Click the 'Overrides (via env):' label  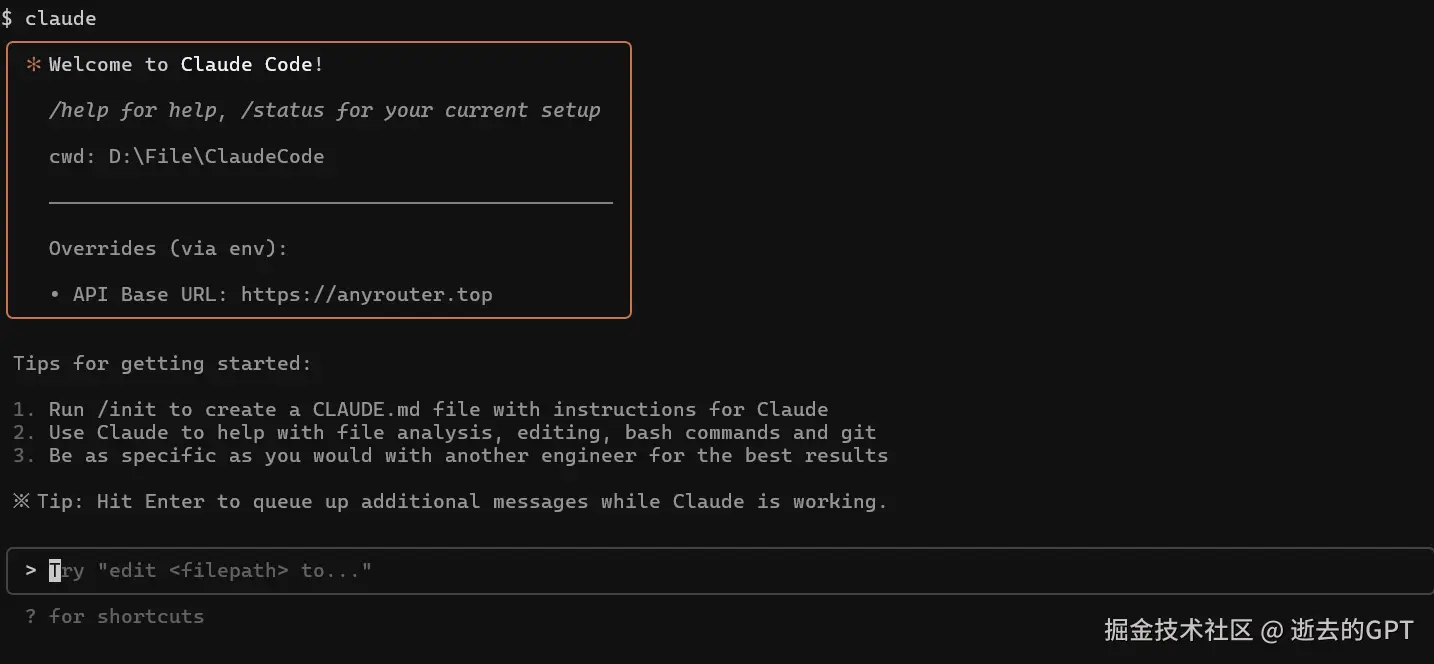pyautogui.click(x=168, y=248)
